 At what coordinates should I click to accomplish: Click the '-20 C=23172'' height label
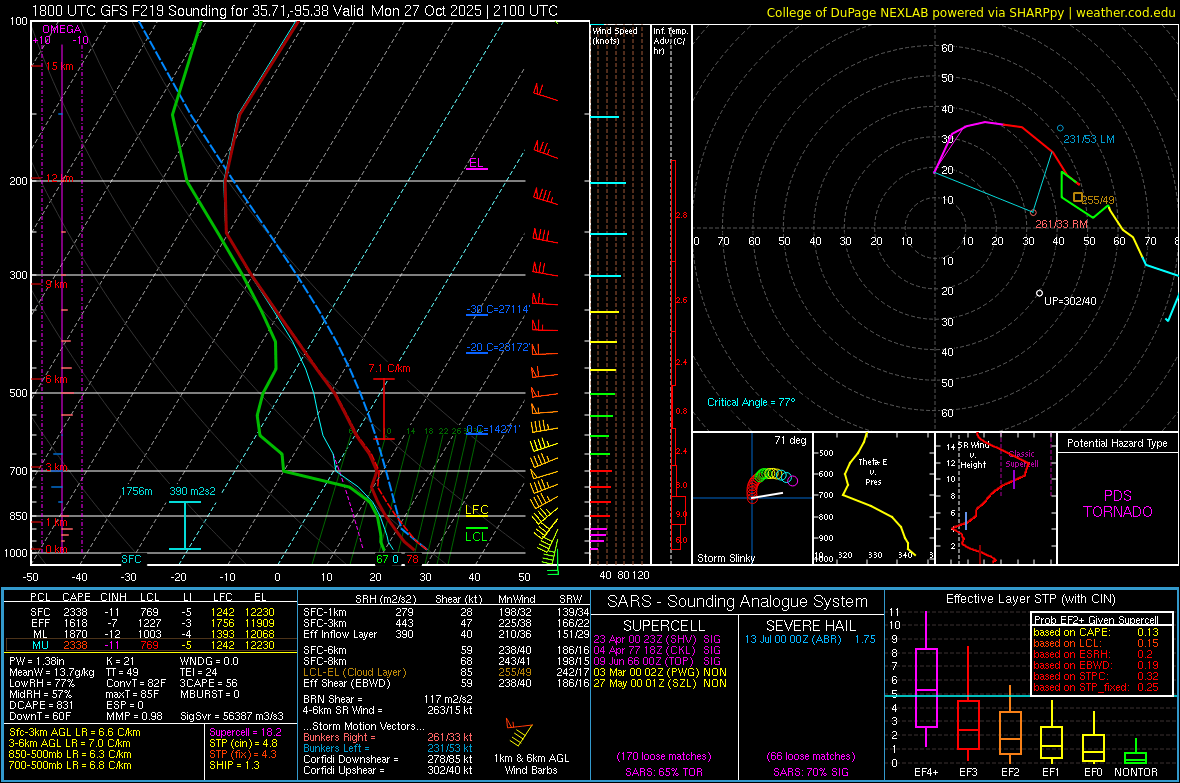coord(497,347)
